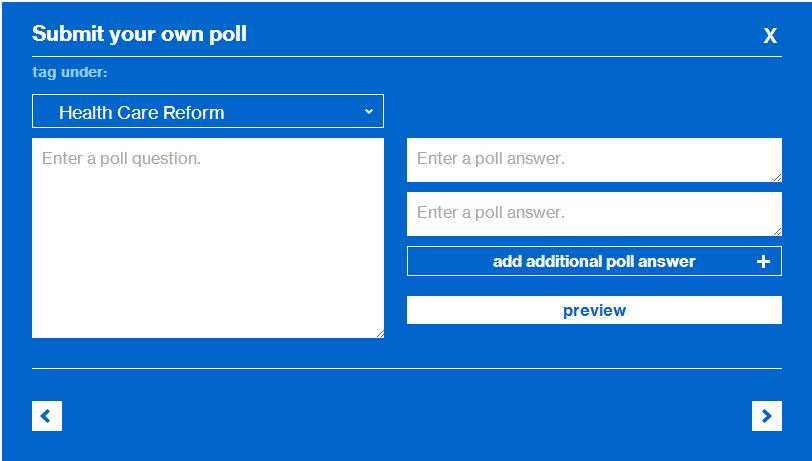This screenshot has height=461, width=812.
Task: Open the Health Care Reform tag dropdown
Action: pos(207,112)
